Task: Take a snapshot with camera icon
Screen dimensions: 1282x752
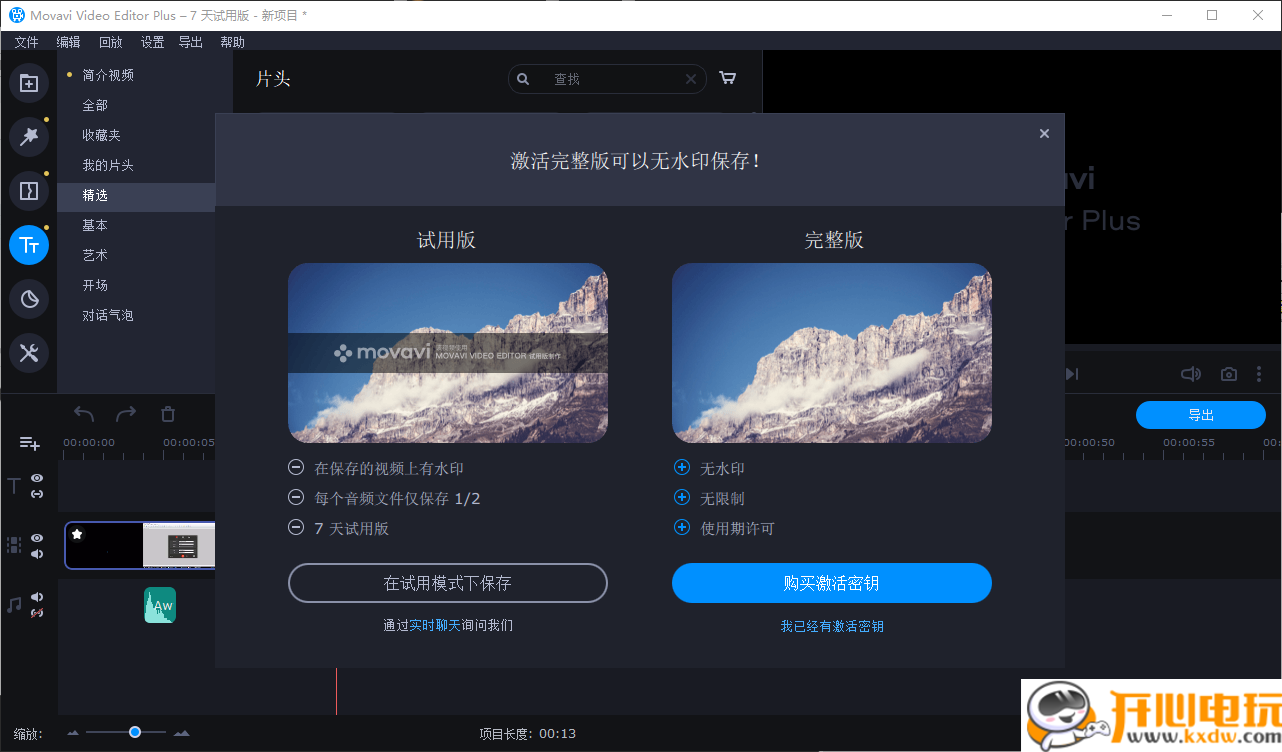Action: coord(1229,374)
